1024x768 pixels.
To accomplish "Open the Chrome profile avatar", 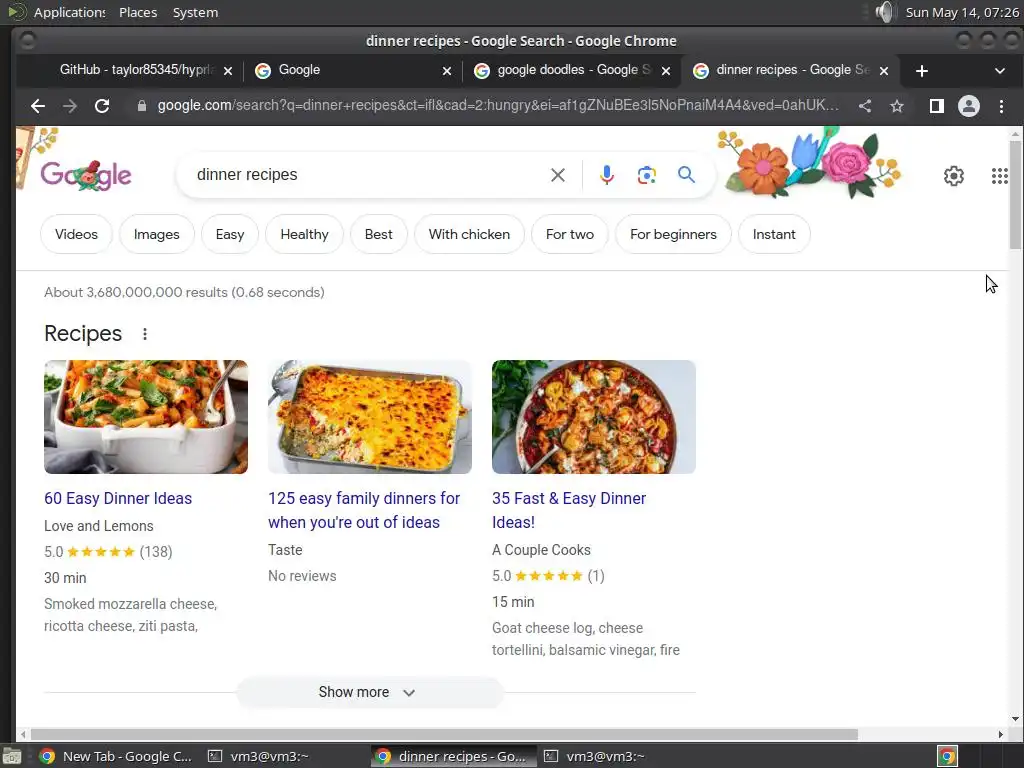I will pos(968,106).
